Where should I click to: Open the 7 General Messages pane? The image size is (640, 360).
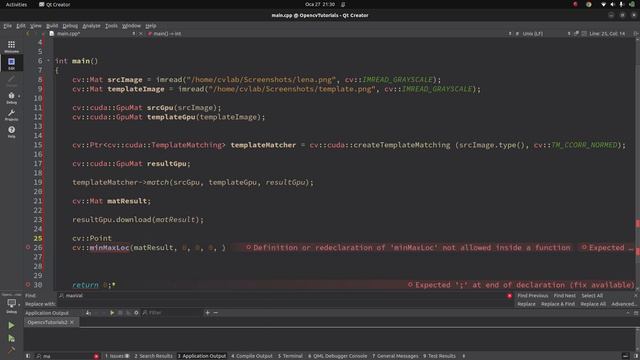pos(395,356)
